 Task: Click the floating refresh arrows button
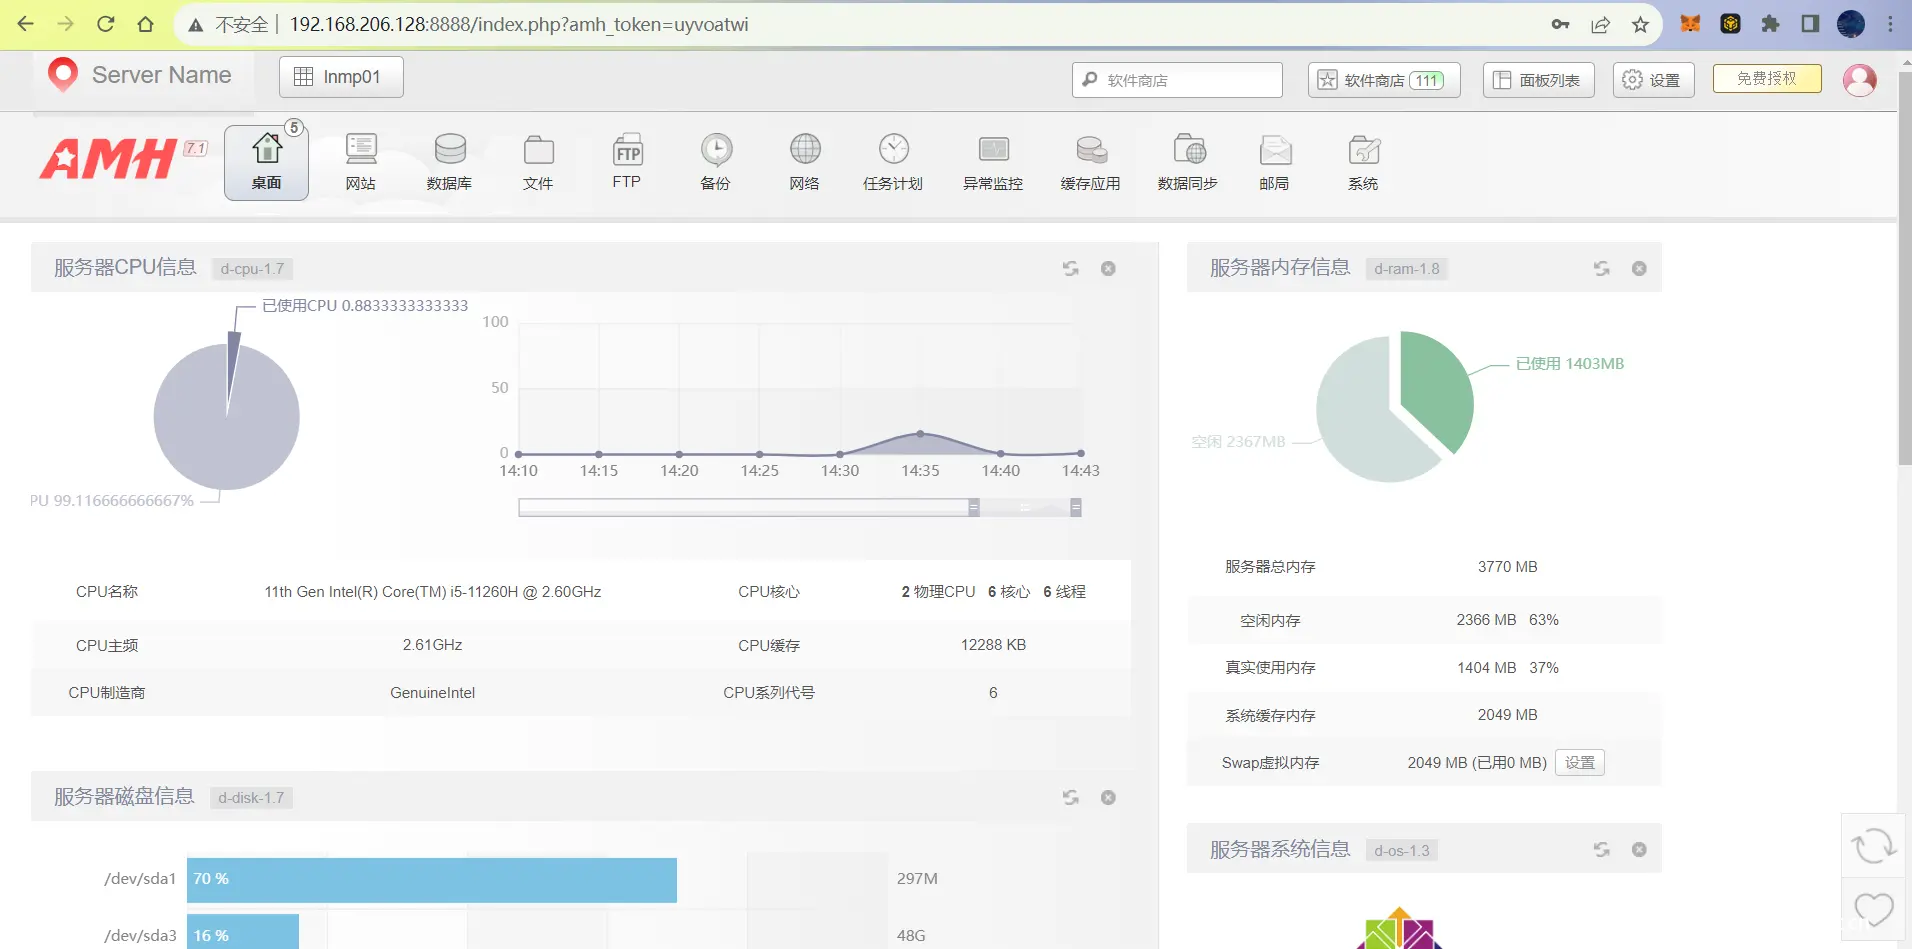tap(1873, 846)
